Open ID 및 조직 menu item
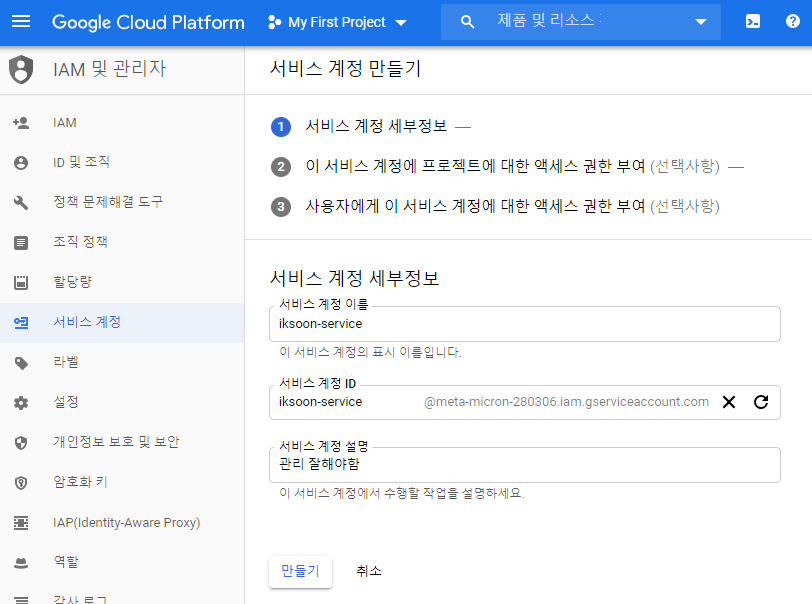812x604 pixels. (122, 163)
